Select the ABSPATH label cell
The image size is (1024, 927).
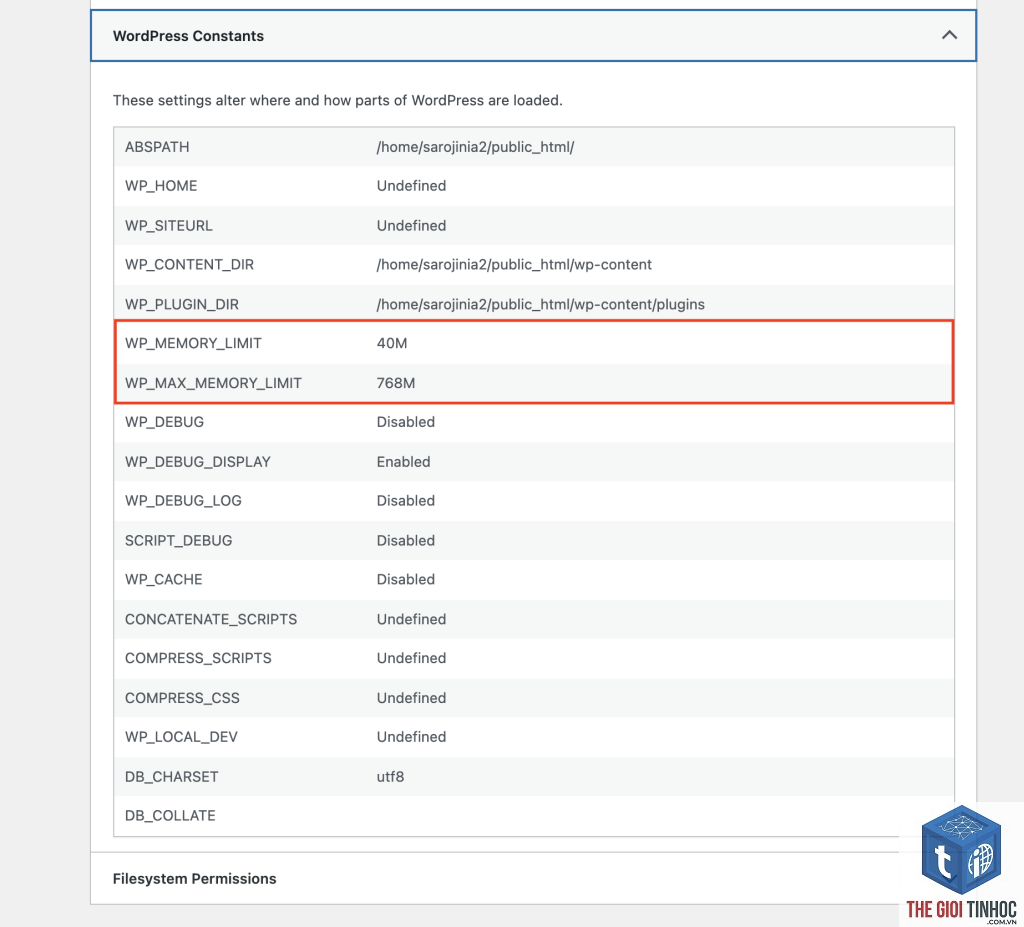click(157, 147)
